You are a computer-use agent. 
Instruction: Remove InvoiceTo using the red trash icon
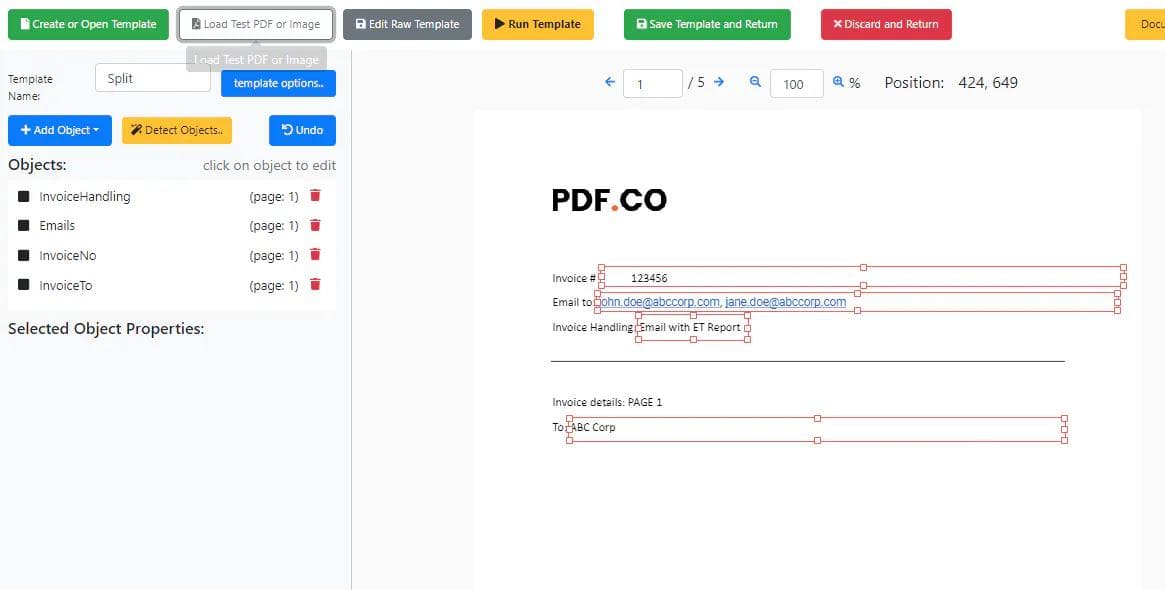(x=315, y=285)
